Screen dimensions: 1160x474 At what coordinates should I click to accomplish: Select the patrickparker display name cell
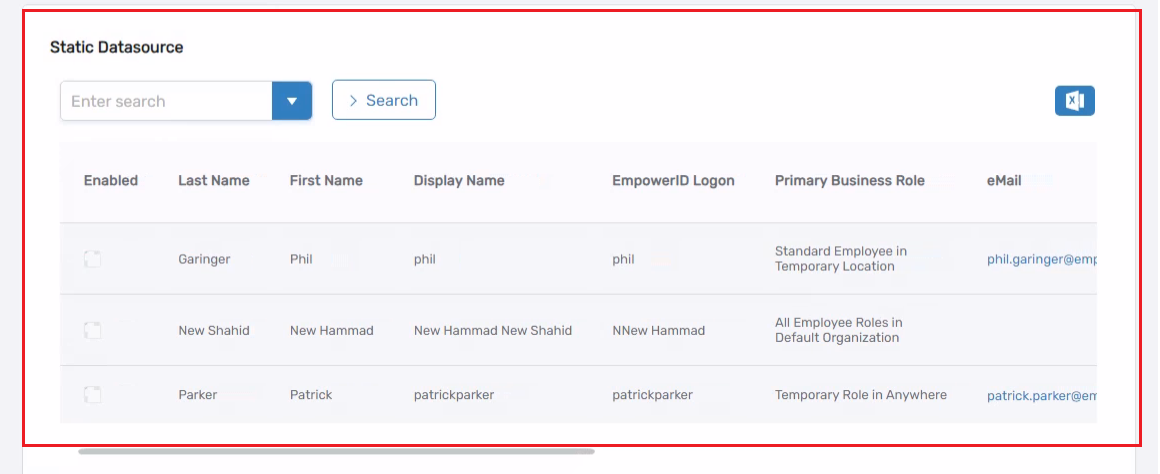[x=453, y=395]
